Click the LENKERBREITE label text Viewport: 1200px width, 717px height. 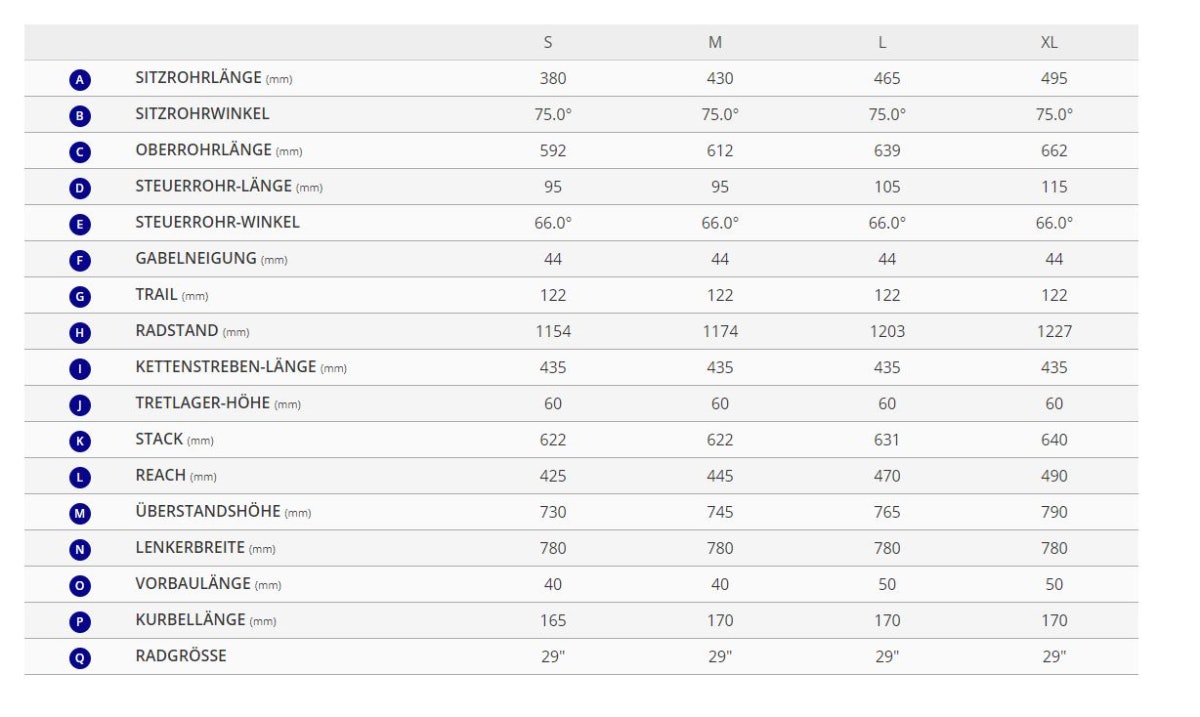(190, 547)
